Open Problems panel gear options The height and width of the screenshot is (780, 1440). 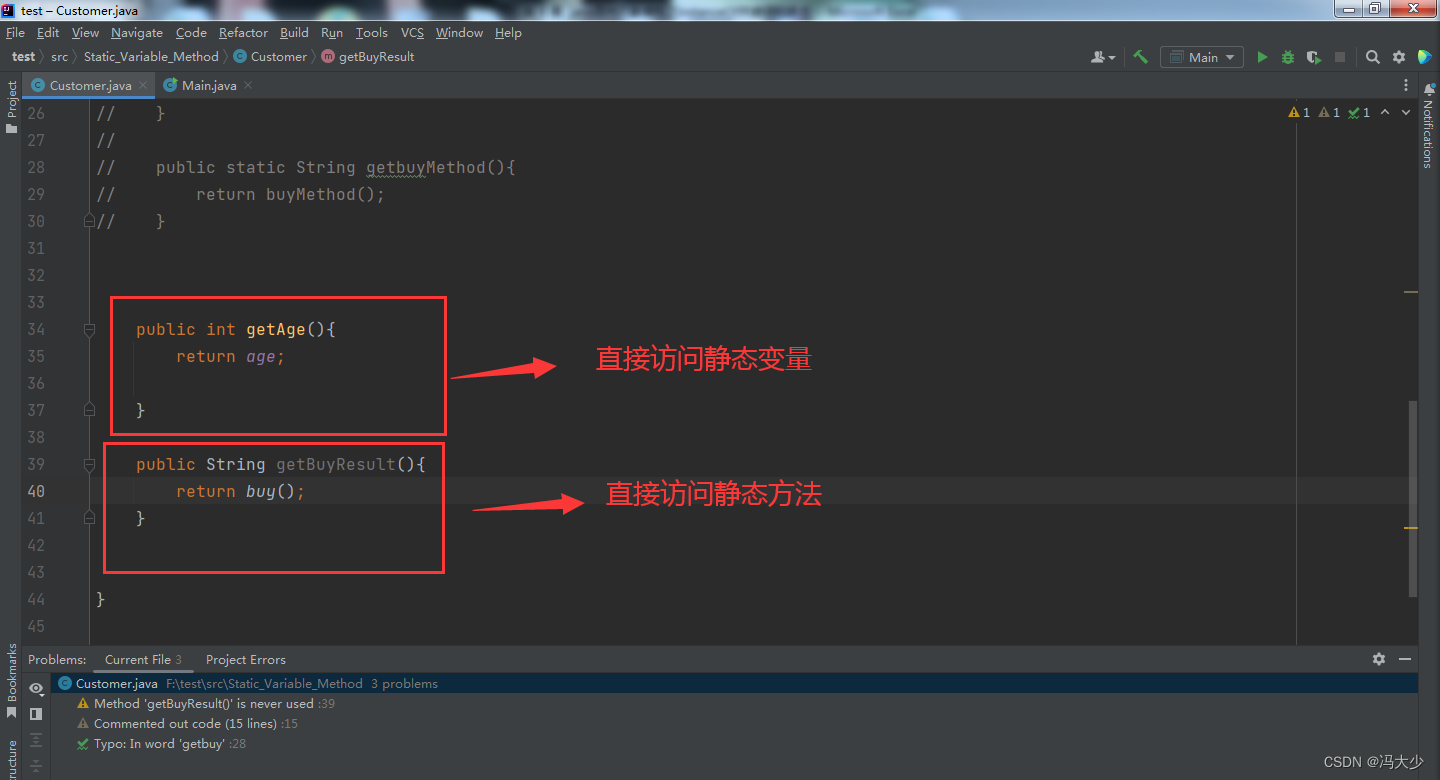[1379, 659]
